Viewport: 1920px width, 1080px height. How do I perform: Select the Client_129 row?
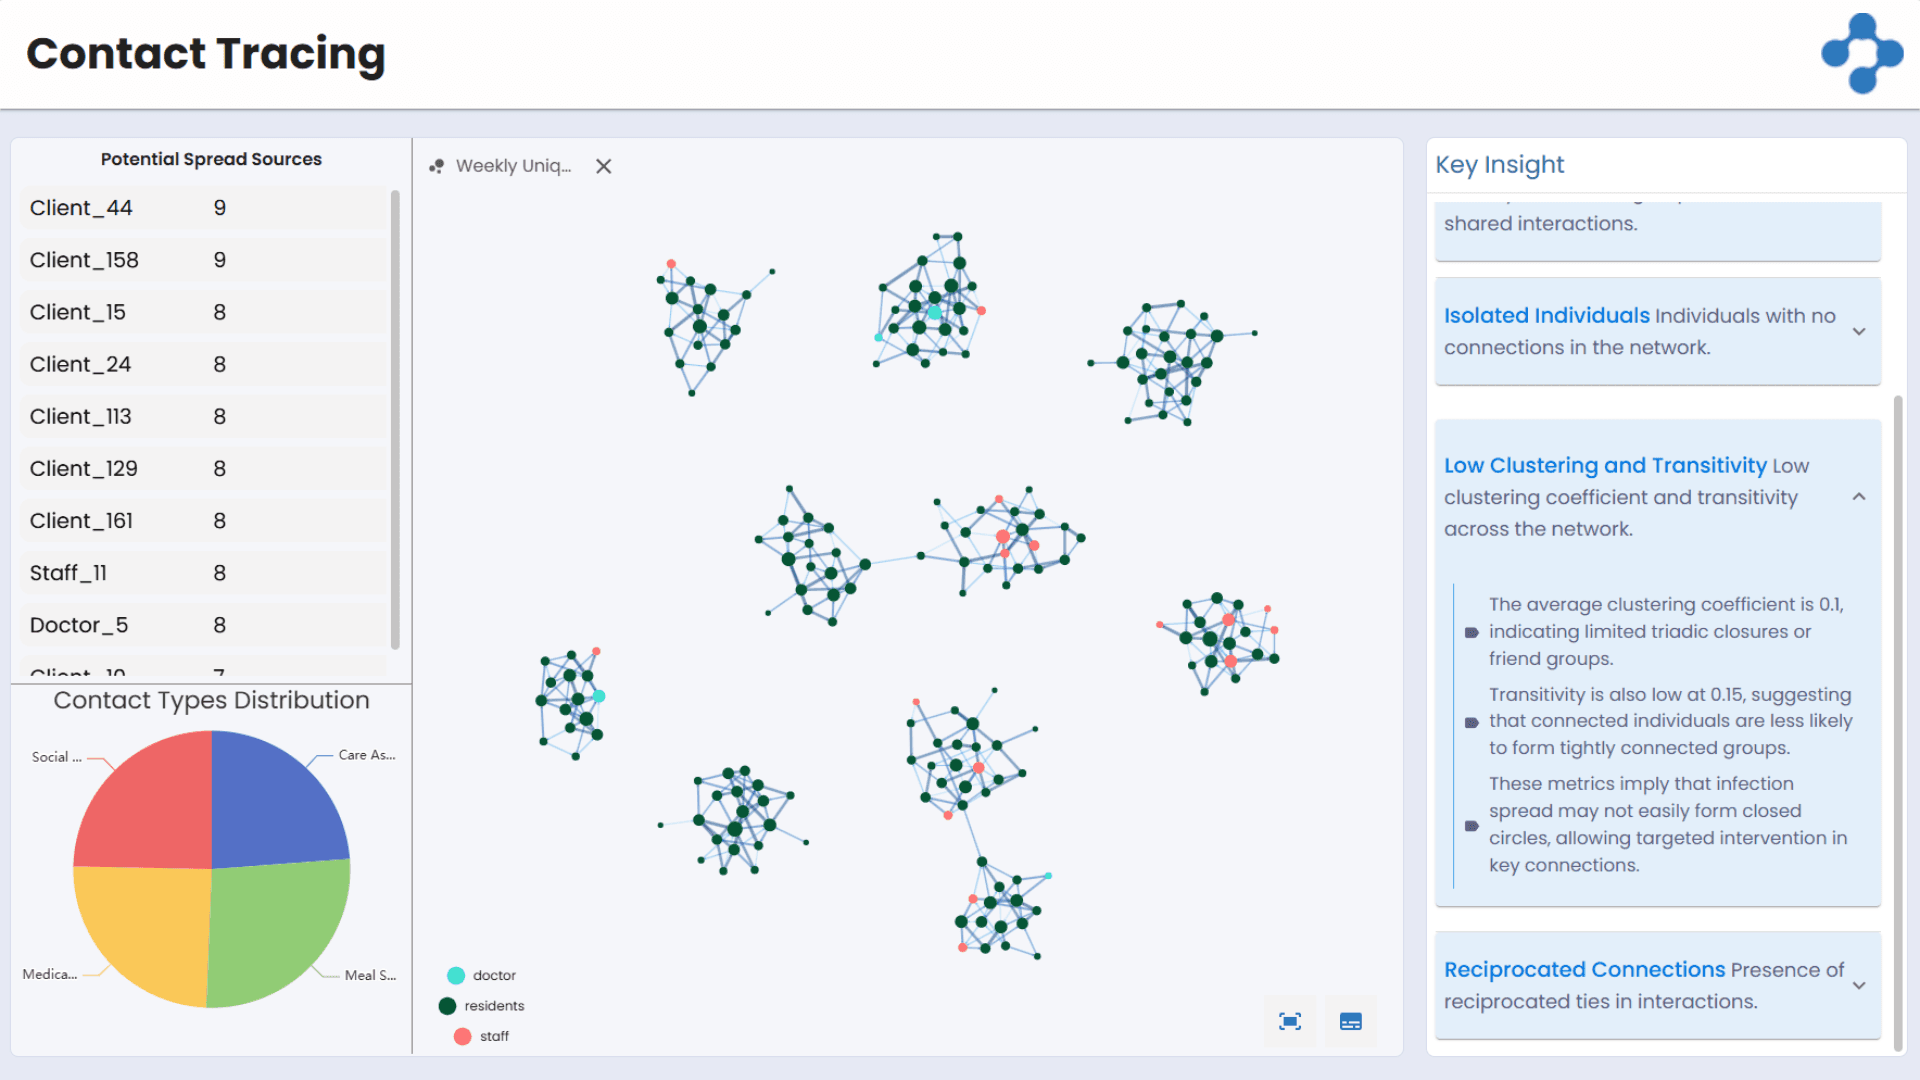(203, 468)
